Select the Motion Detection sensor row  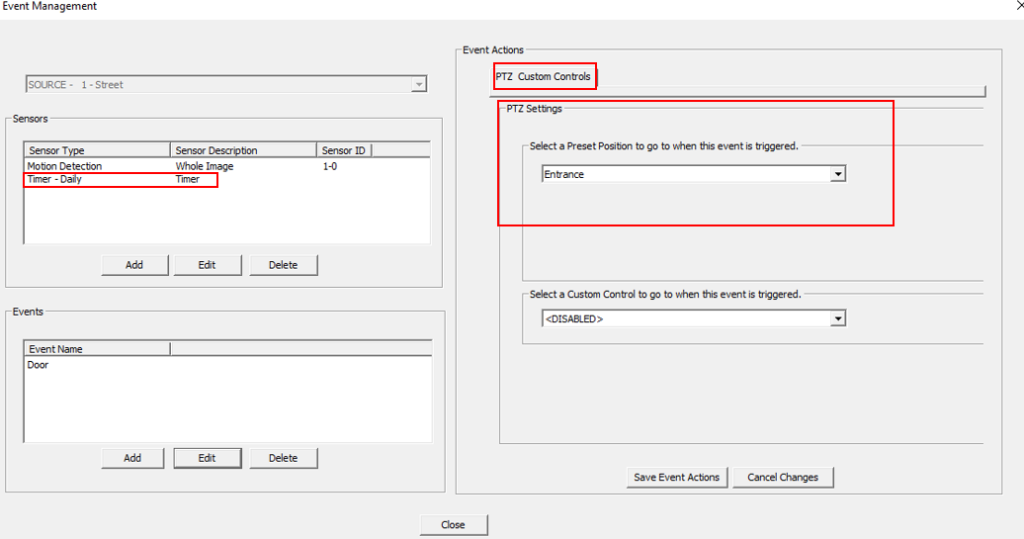coord(227,167)
